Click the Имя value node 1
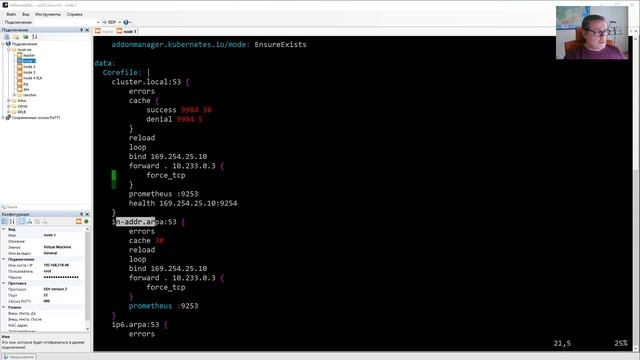 [49, 235]
